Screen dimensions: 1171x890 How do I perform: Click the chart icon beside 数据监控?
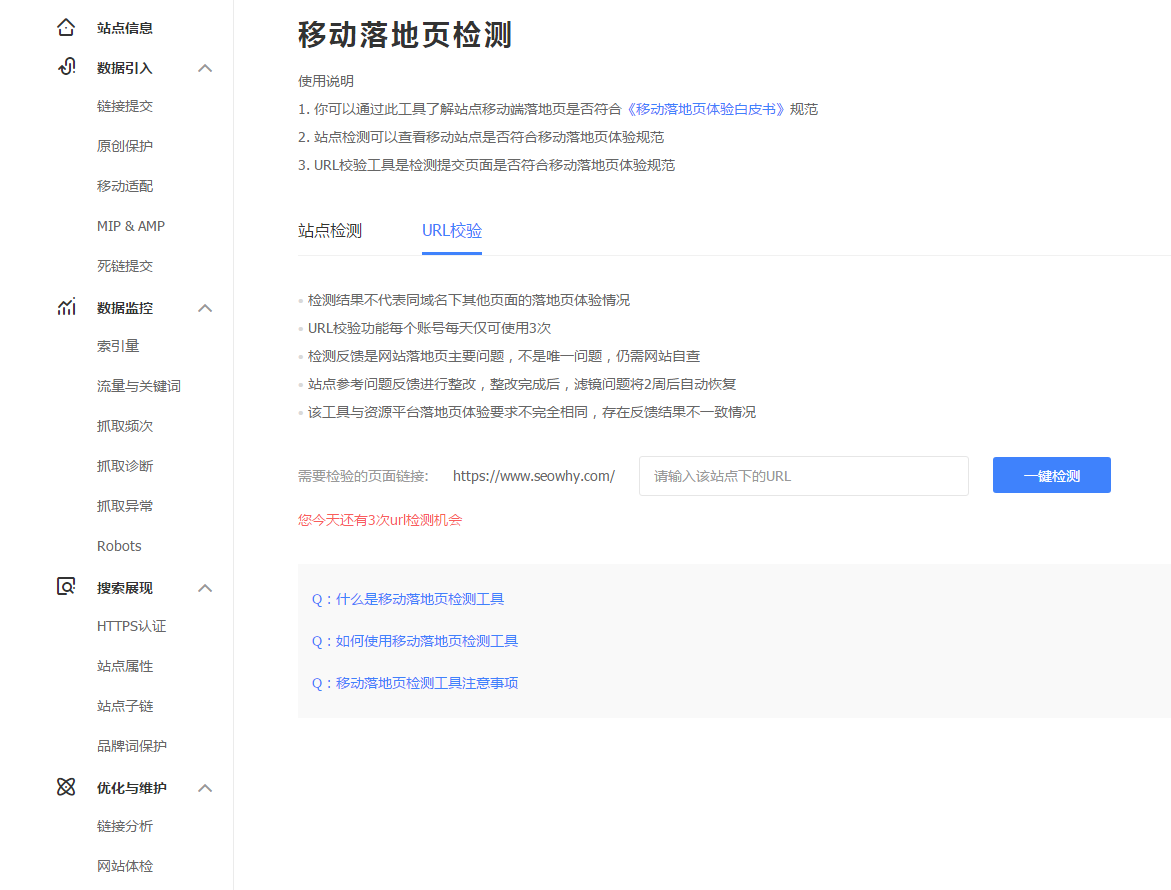click(x=66, y=308)
